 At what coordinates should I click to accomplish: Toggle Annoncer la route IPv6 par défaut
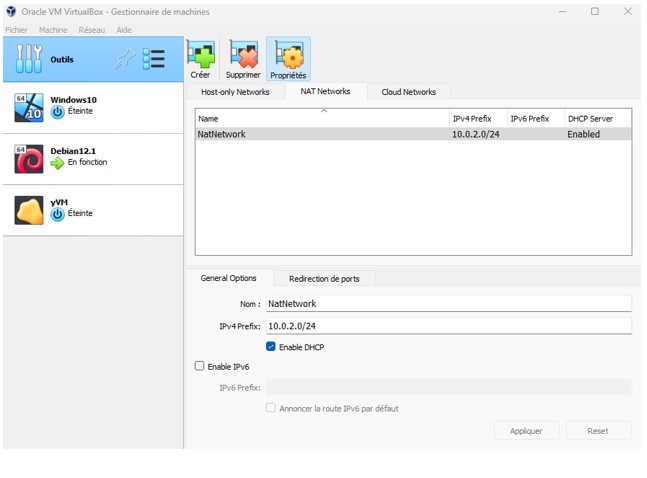click(271, 408)
